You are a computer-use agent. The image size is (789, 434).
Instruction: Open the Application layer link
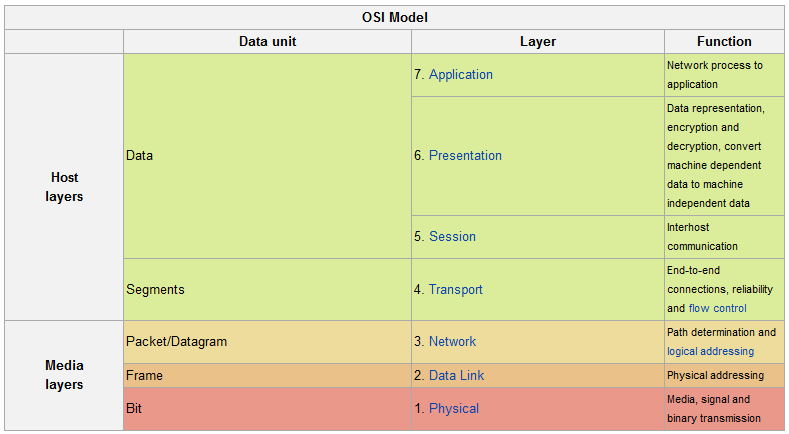460,75
